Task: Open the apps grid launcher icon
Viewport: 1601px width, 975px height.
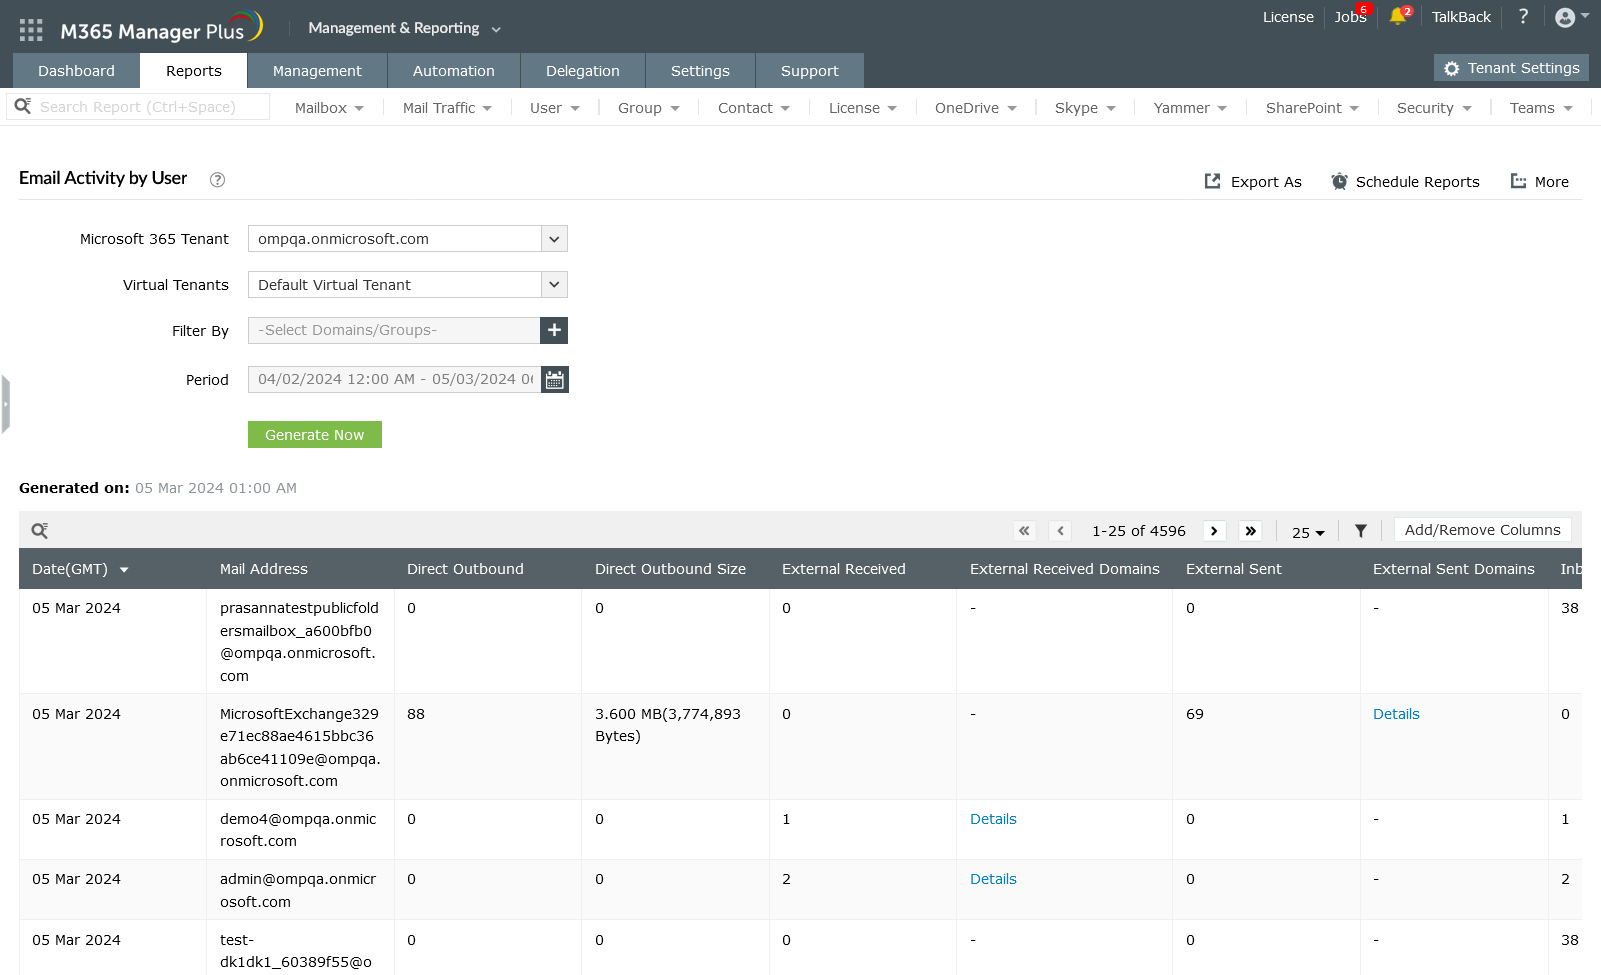Action: tap(31, 30)
